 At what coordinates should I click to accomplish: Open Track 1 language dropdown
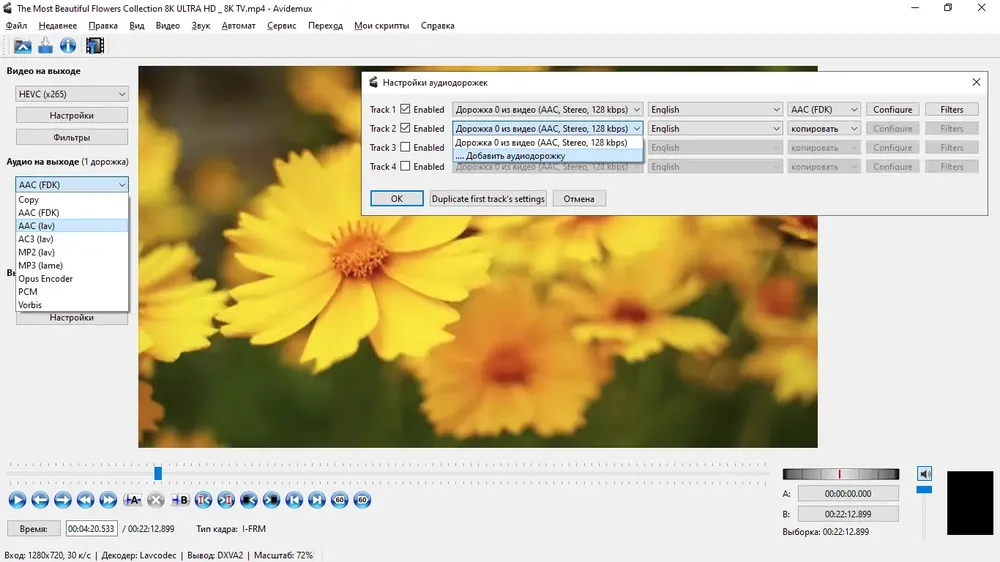coord(716,110)
